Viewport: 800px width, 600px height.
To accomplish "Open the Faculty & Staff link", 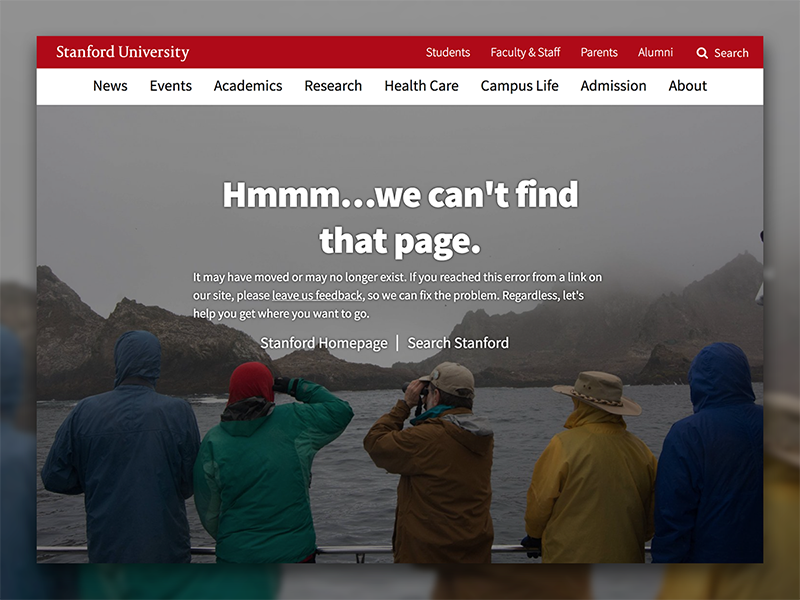I will 526,53.
